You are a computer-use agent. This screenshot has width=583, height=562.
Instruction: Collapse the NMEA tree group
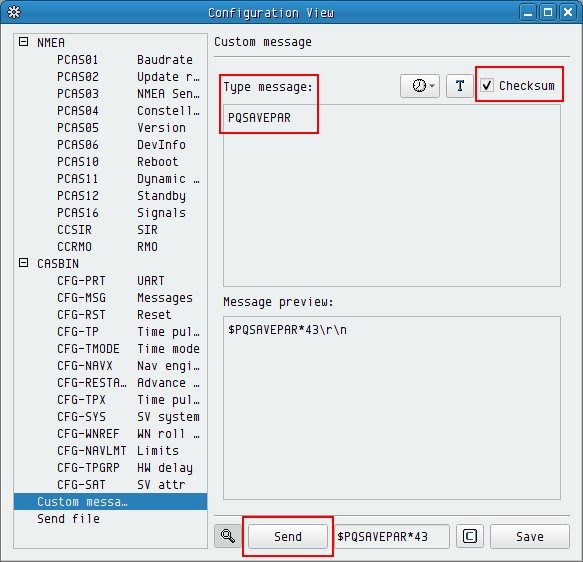click(23, 42)
